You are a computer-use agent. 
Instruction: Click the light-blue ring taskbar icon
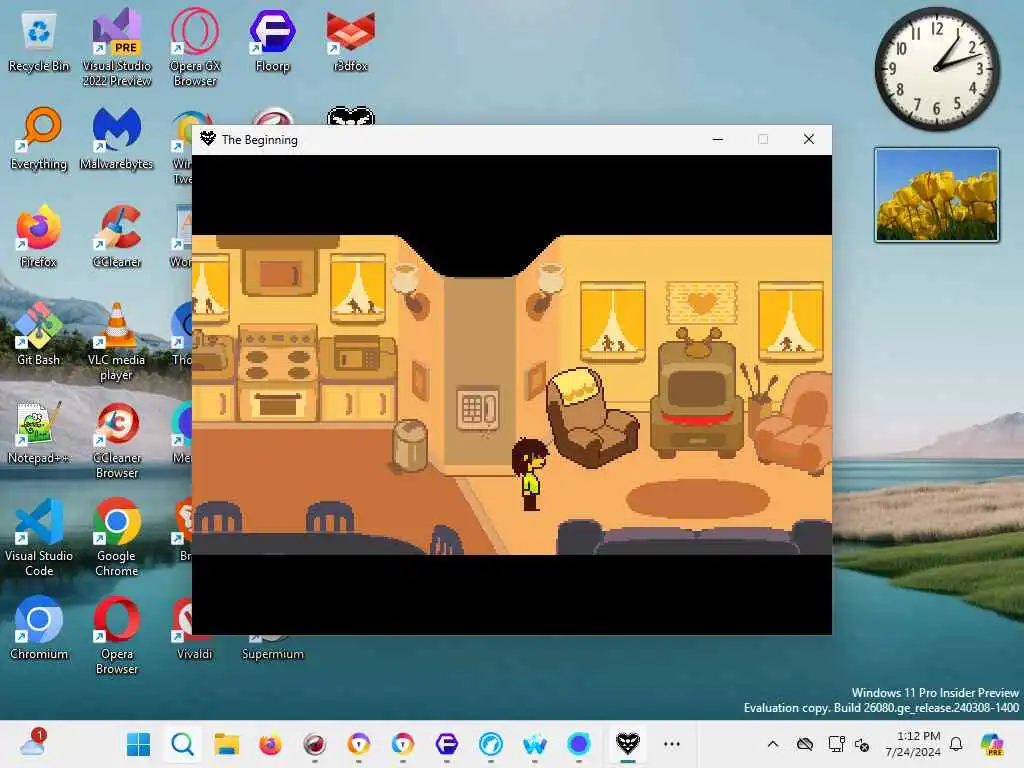(491, 744)
